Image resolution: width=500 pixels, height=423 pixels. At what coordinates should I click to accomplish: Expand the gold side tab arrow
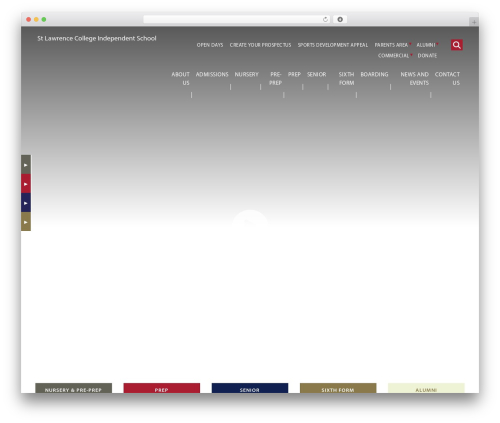26,222
